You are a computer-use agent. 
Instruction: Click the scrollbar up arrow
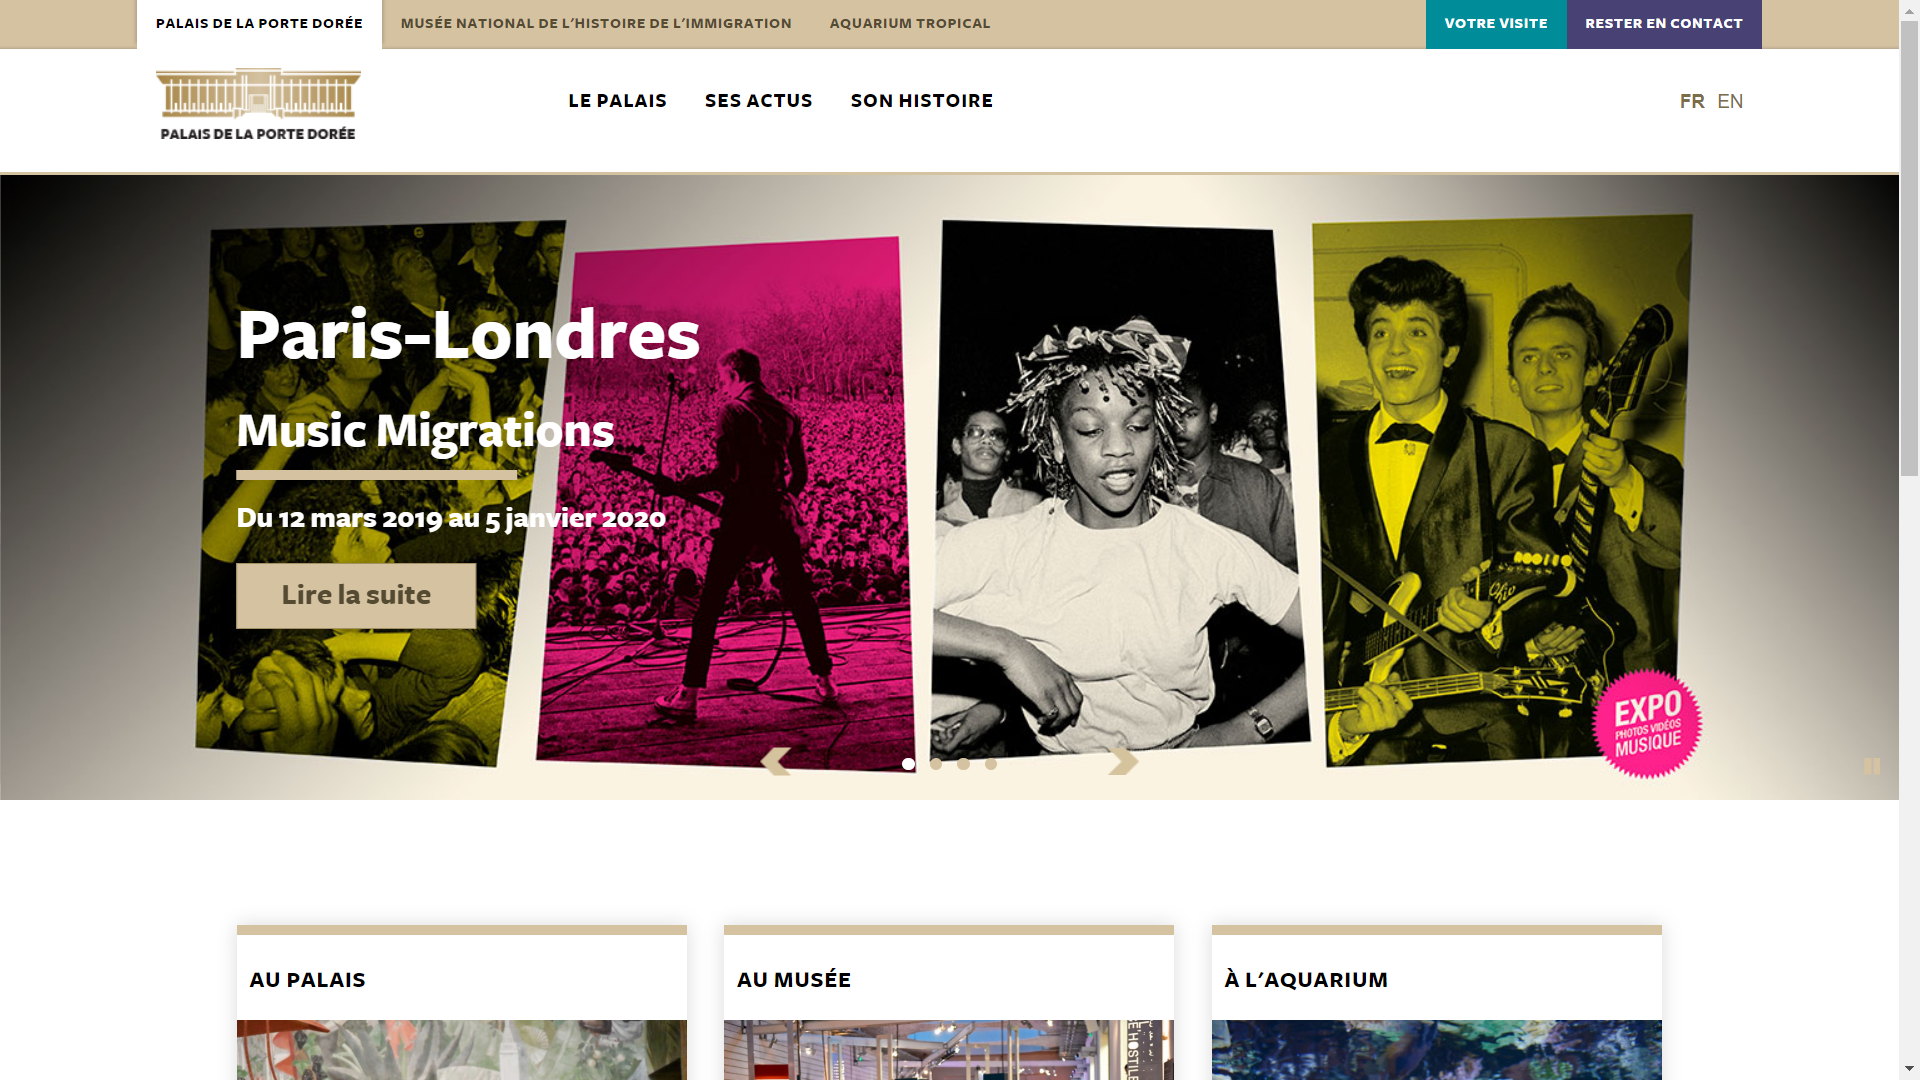(x=1910, y=10)
